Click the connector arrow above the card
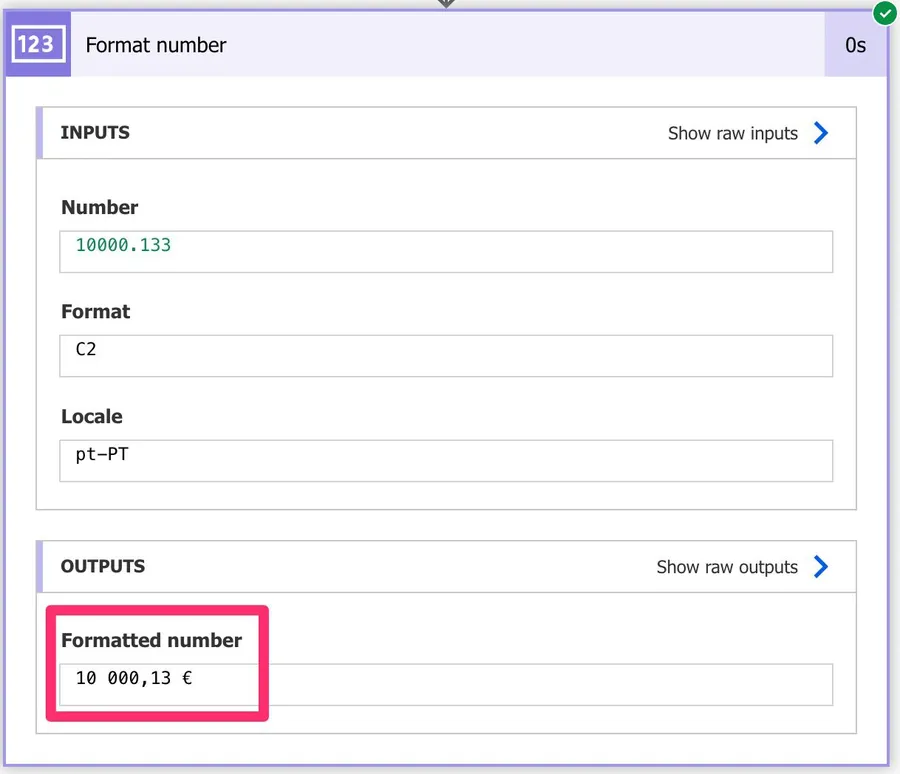Image resolution: width=900 pixels, height=774 pixels. coord(446,4)
